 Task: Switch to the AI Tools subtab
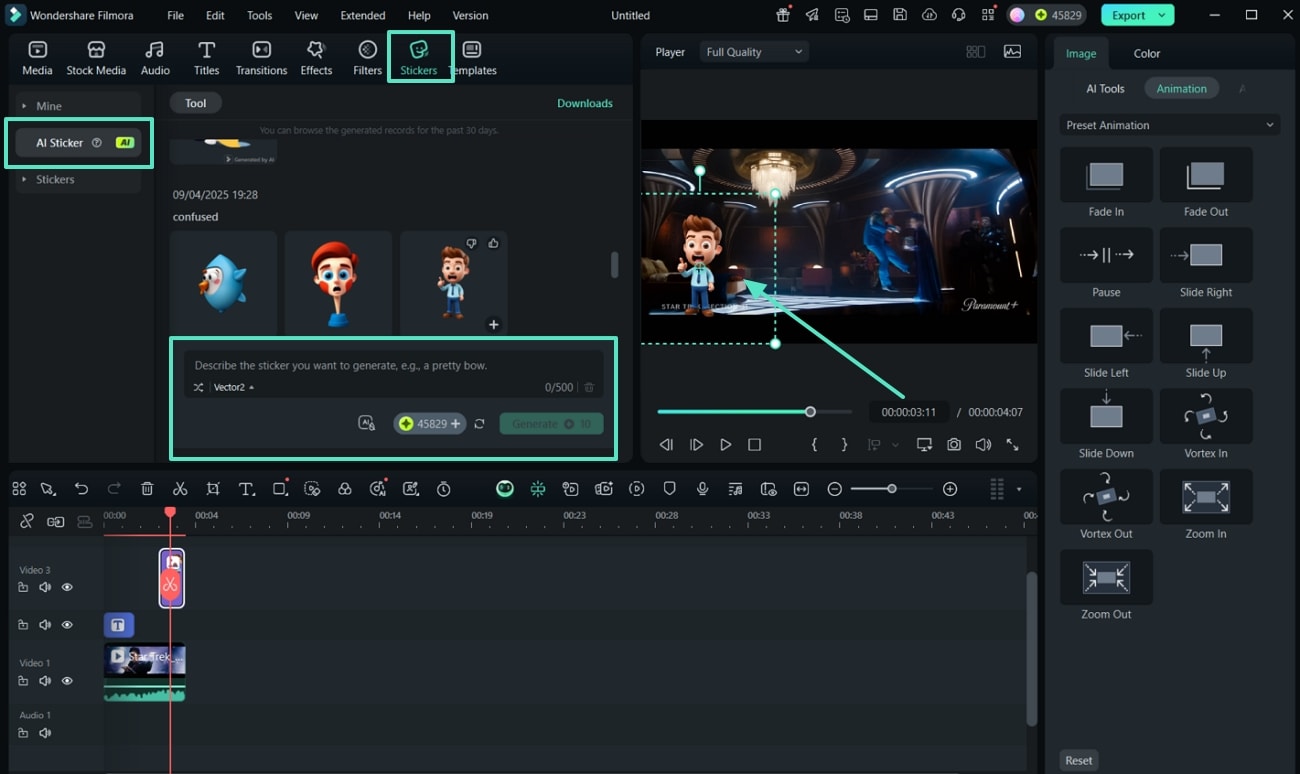tap(1105, 88)
